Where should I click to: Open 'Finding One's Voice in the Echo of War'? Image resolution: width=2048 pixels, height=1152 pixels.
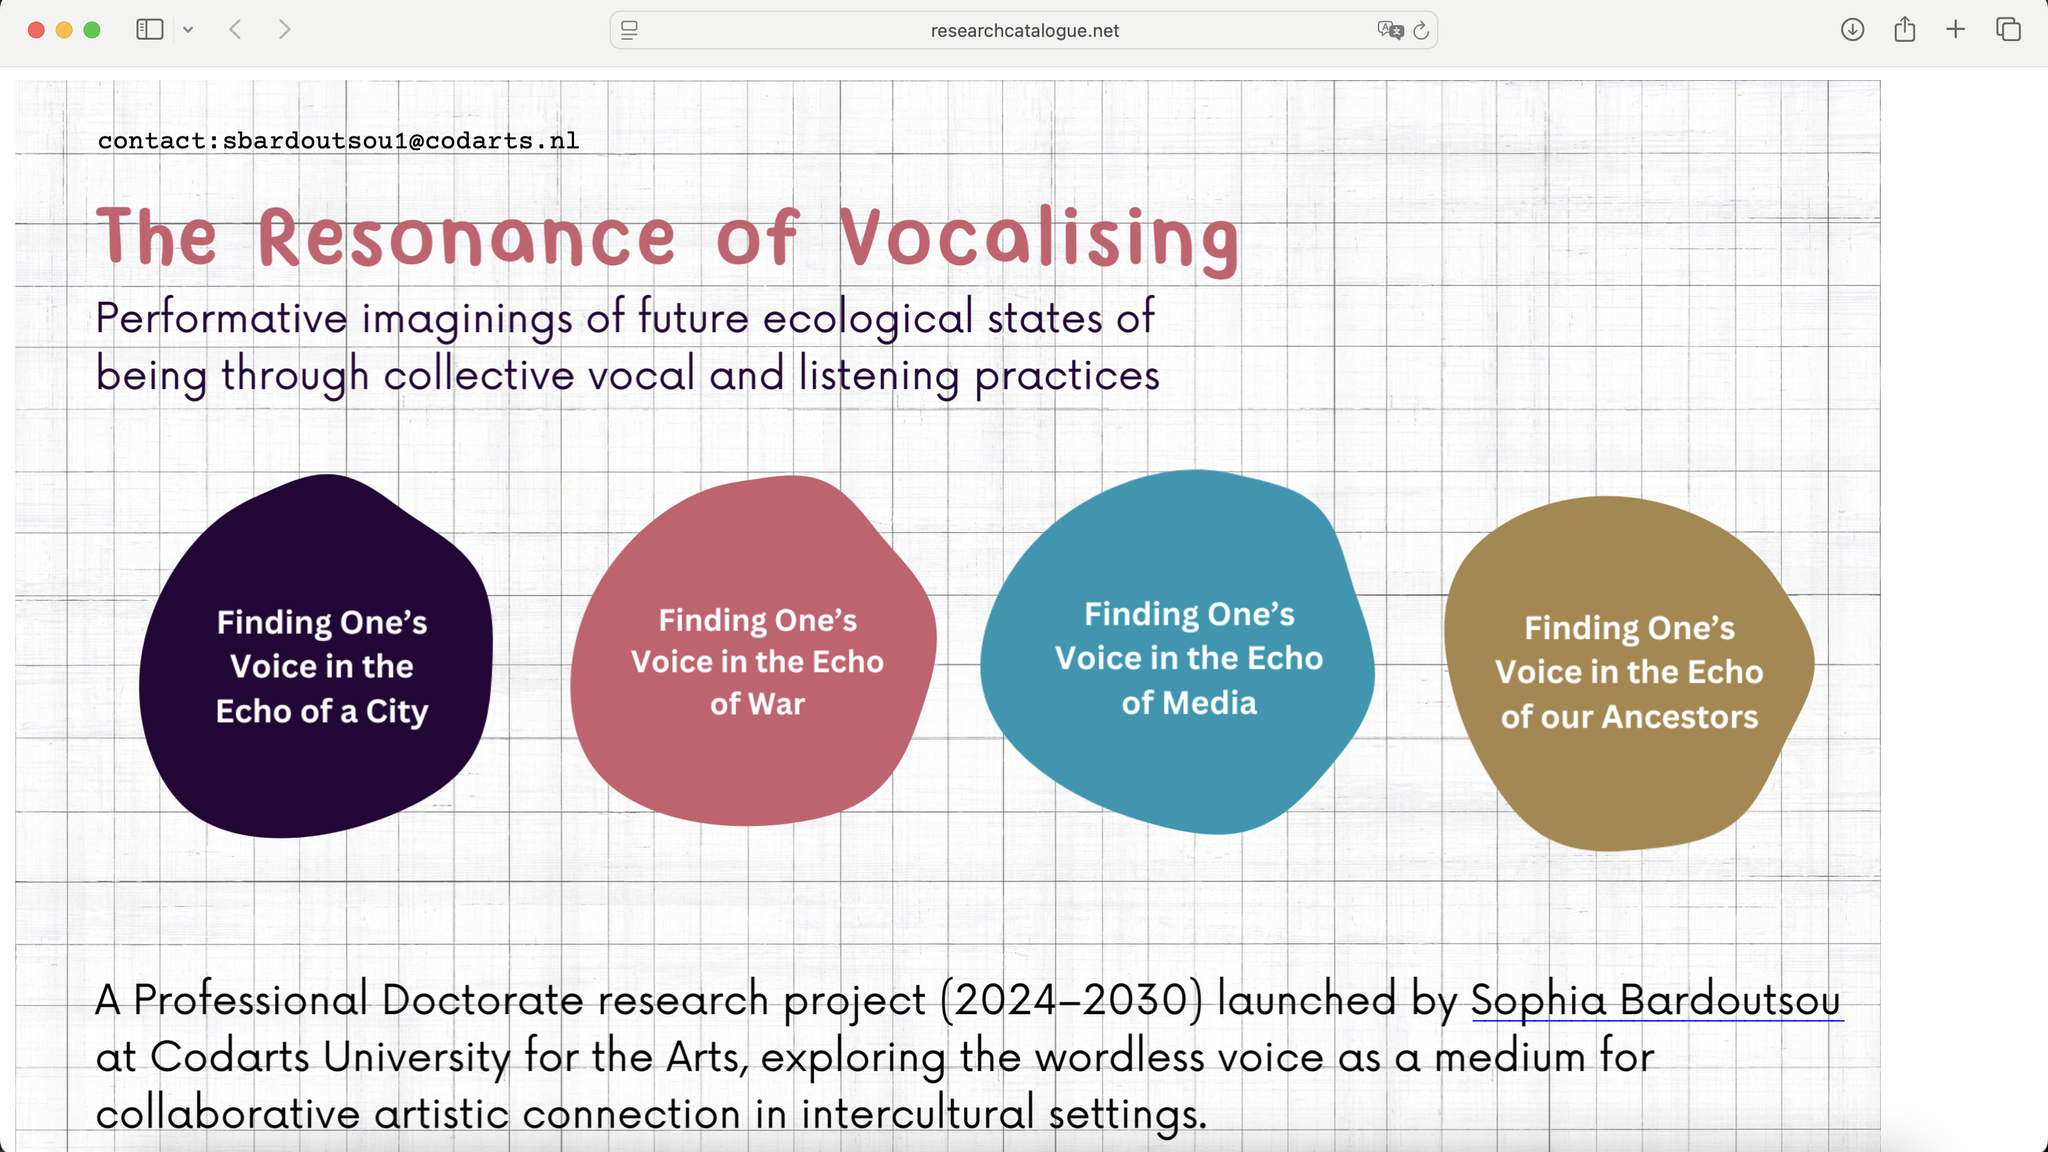click(x=755, y=660)
